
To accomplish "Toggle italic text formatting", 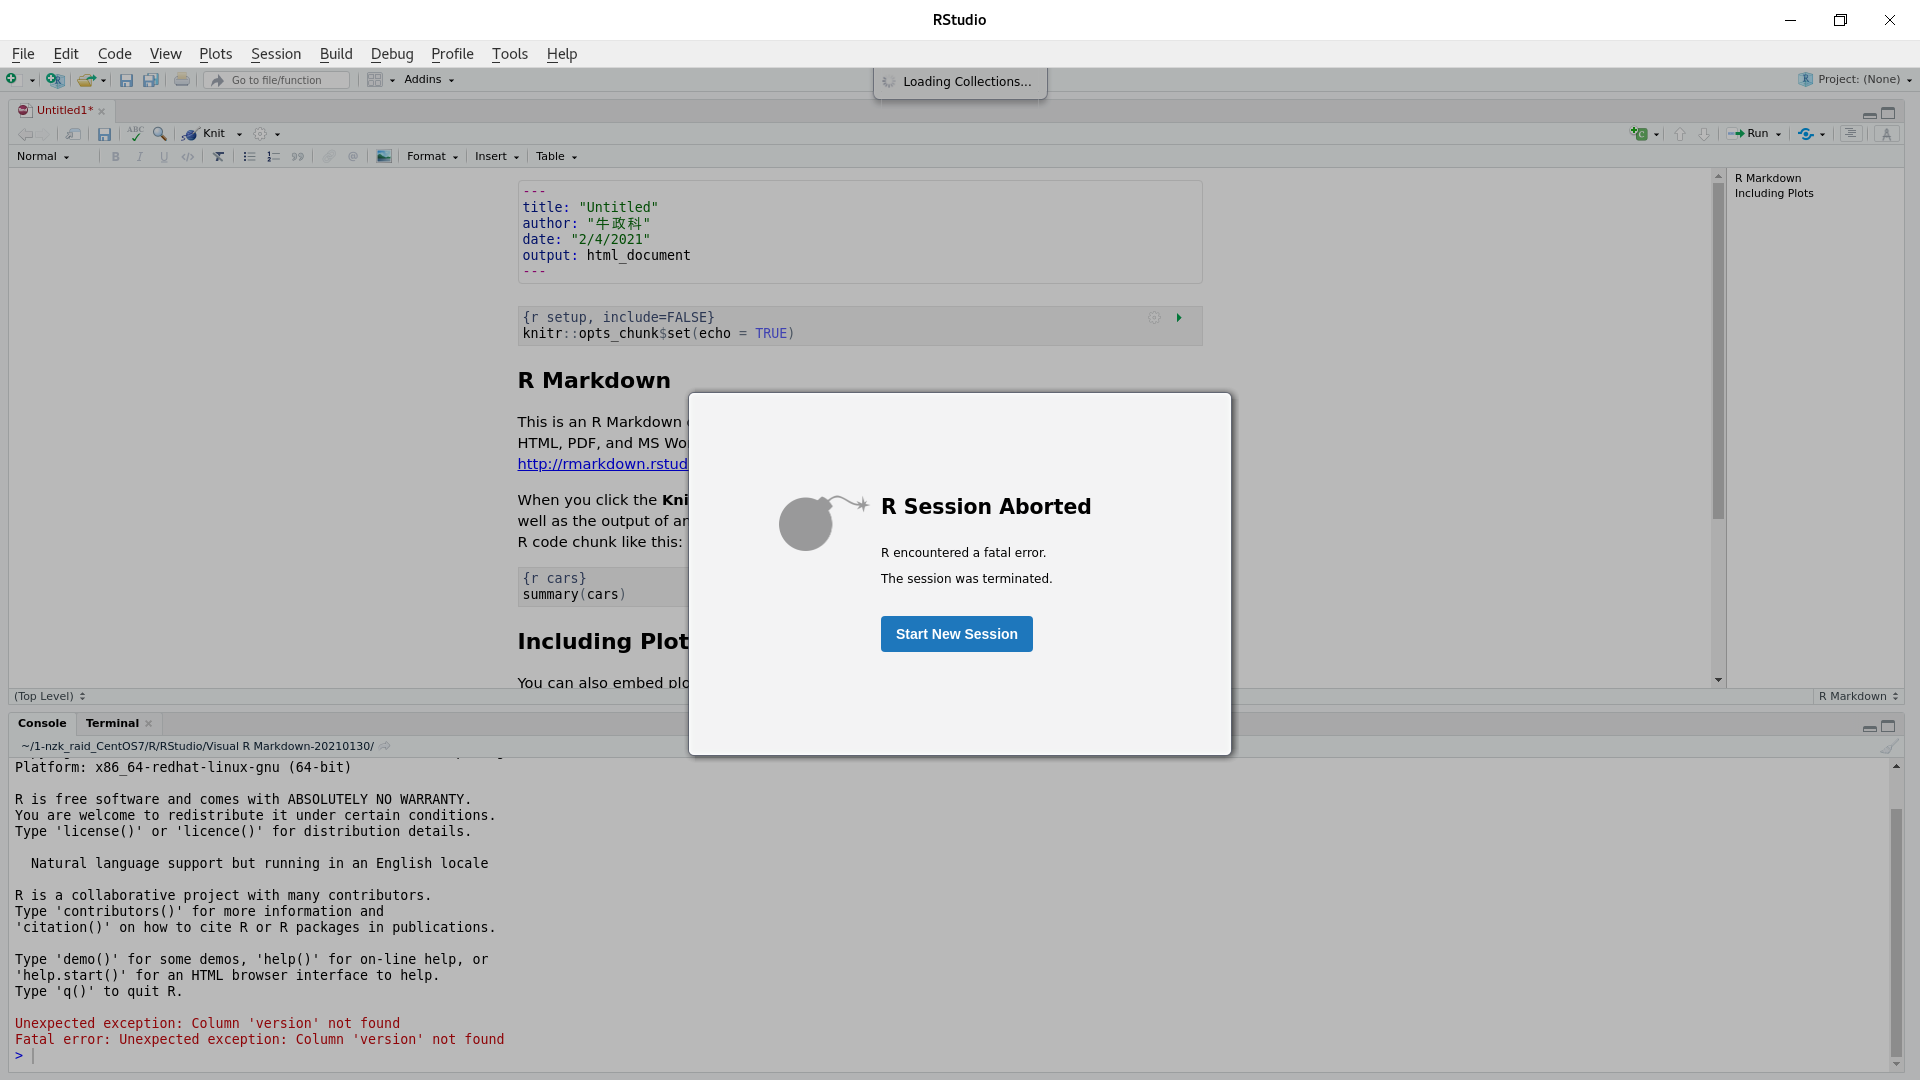I will (140, 156).
